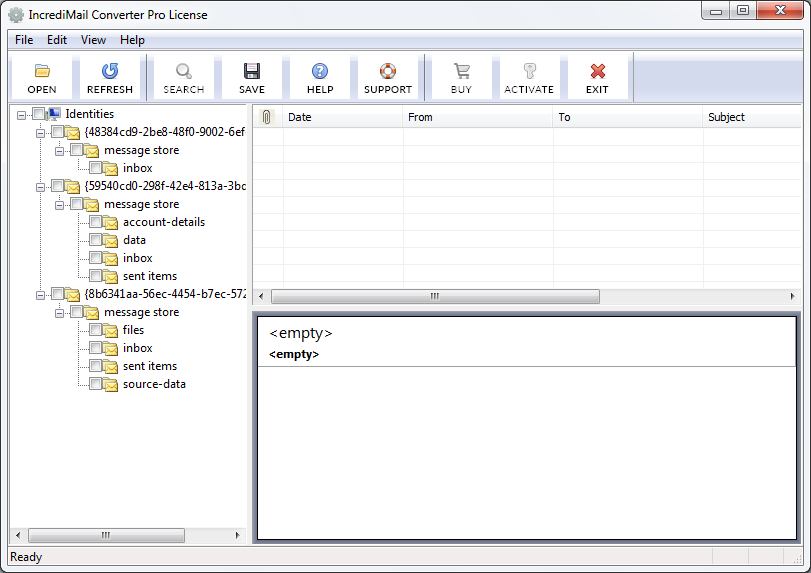811x573 pixels.
Task: Click the folder icon of {8b6341aa identity
Action: pos(72,294)
